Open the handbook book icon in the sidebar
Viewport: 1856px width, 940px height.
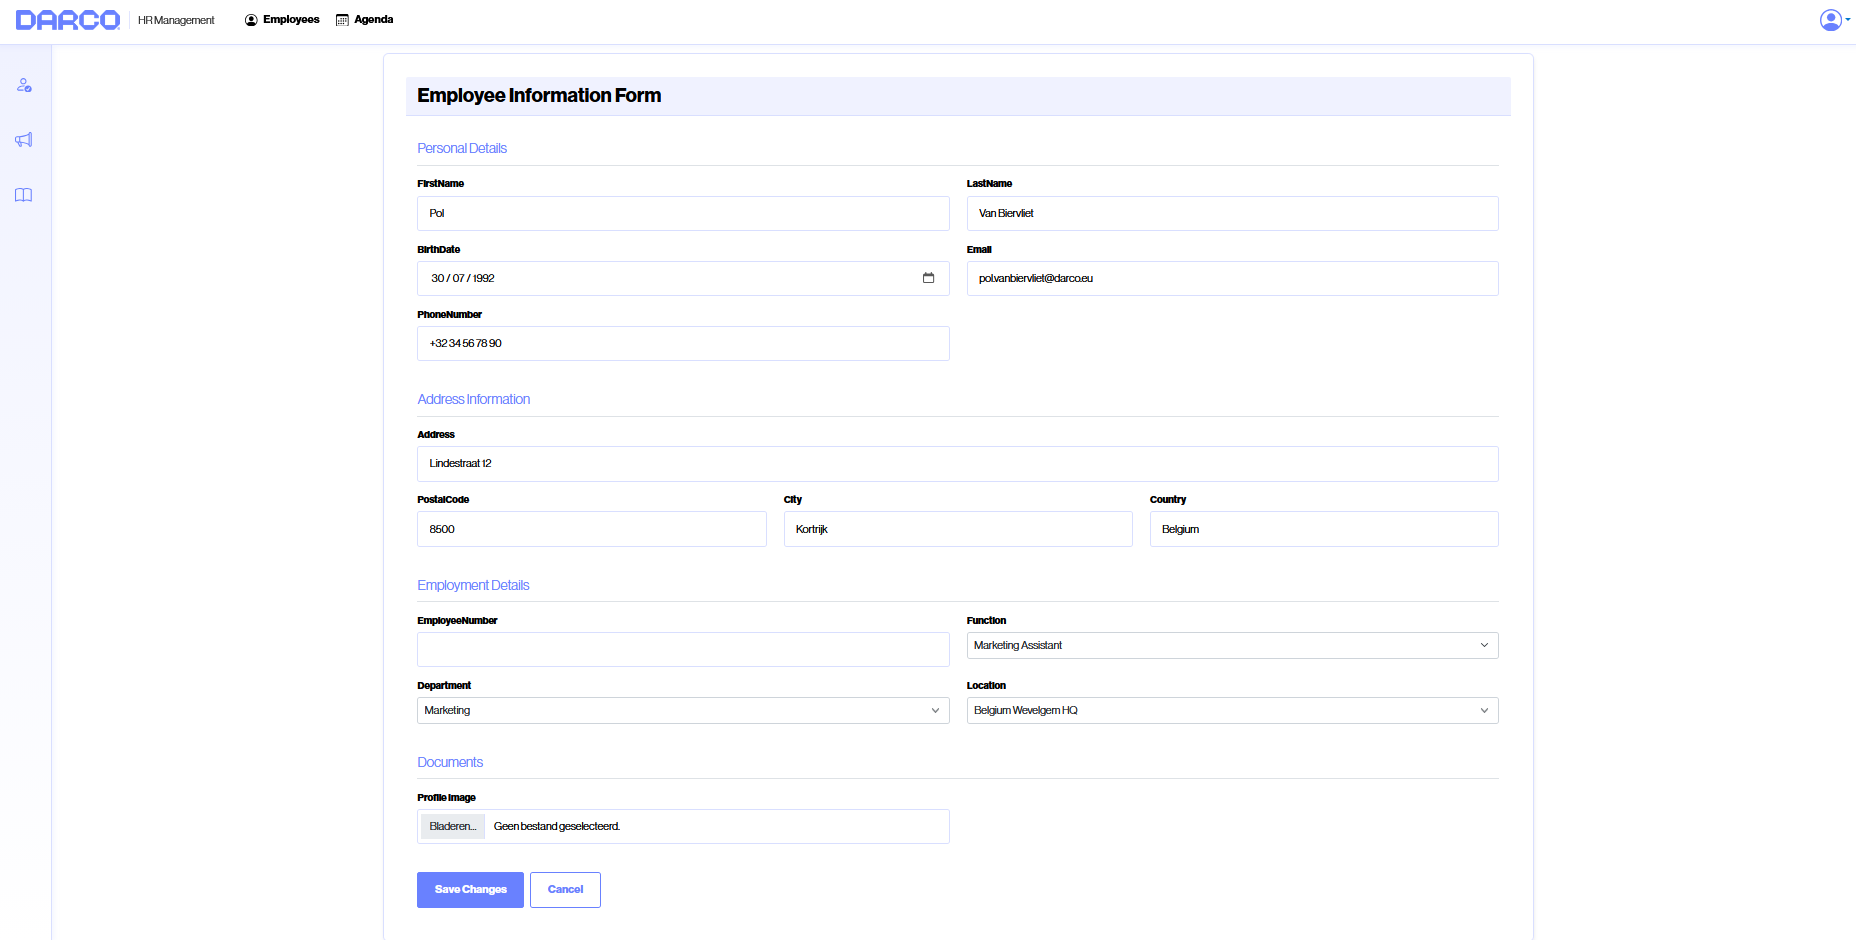[x=23, y=195]
